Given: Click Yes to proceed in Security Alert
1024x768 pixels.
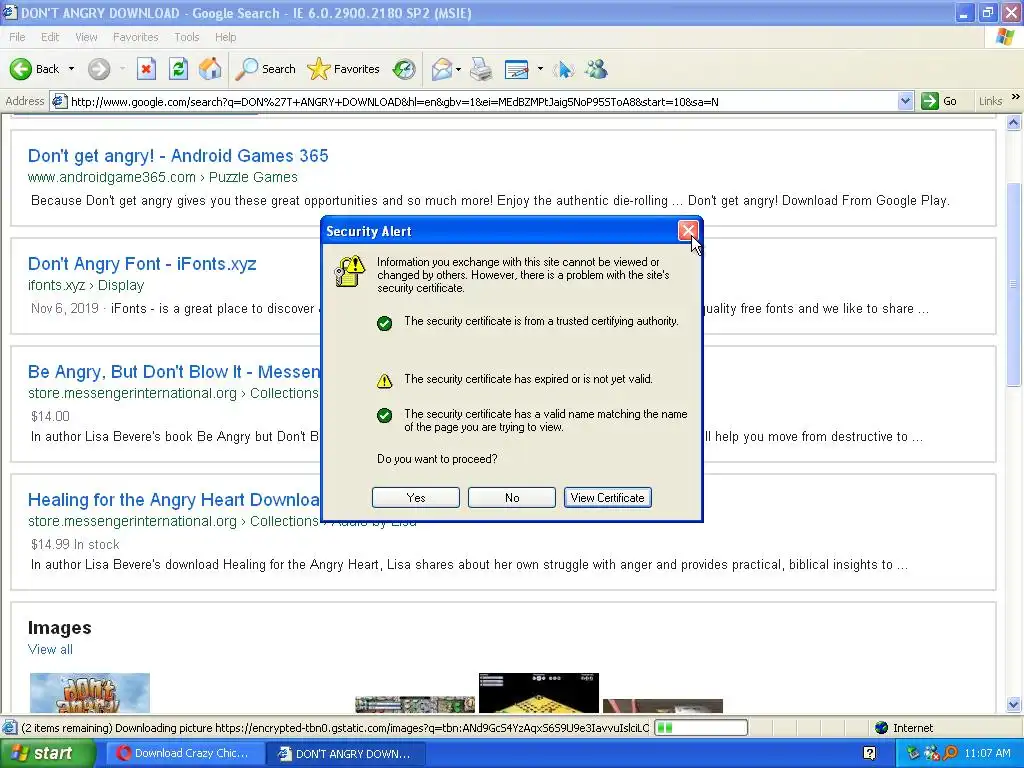Looking at the screenshot, I should click(x=415, y=498).
